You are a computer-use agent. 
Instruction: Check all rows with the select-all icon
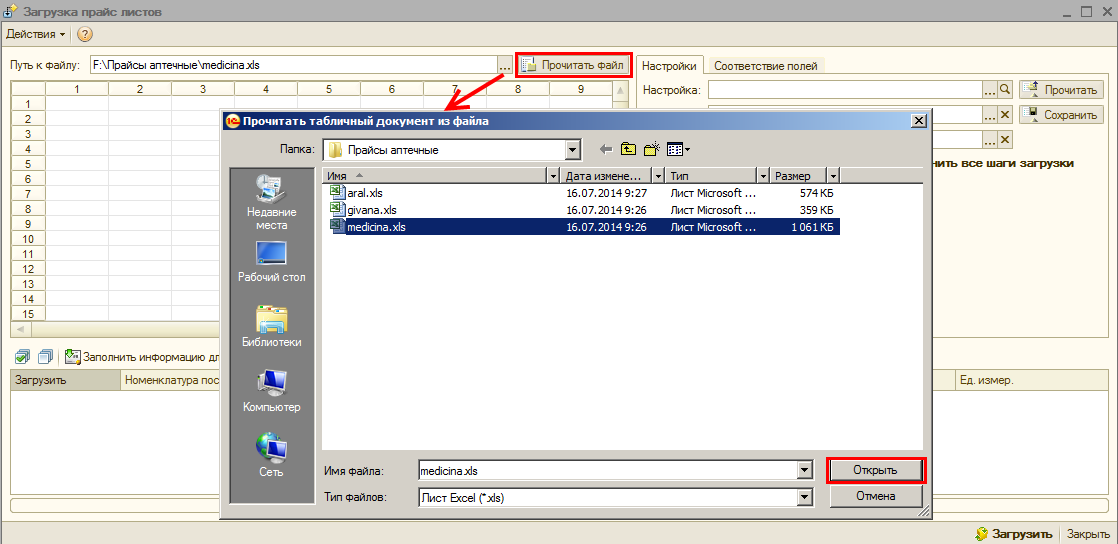click(x=23, y=356)
